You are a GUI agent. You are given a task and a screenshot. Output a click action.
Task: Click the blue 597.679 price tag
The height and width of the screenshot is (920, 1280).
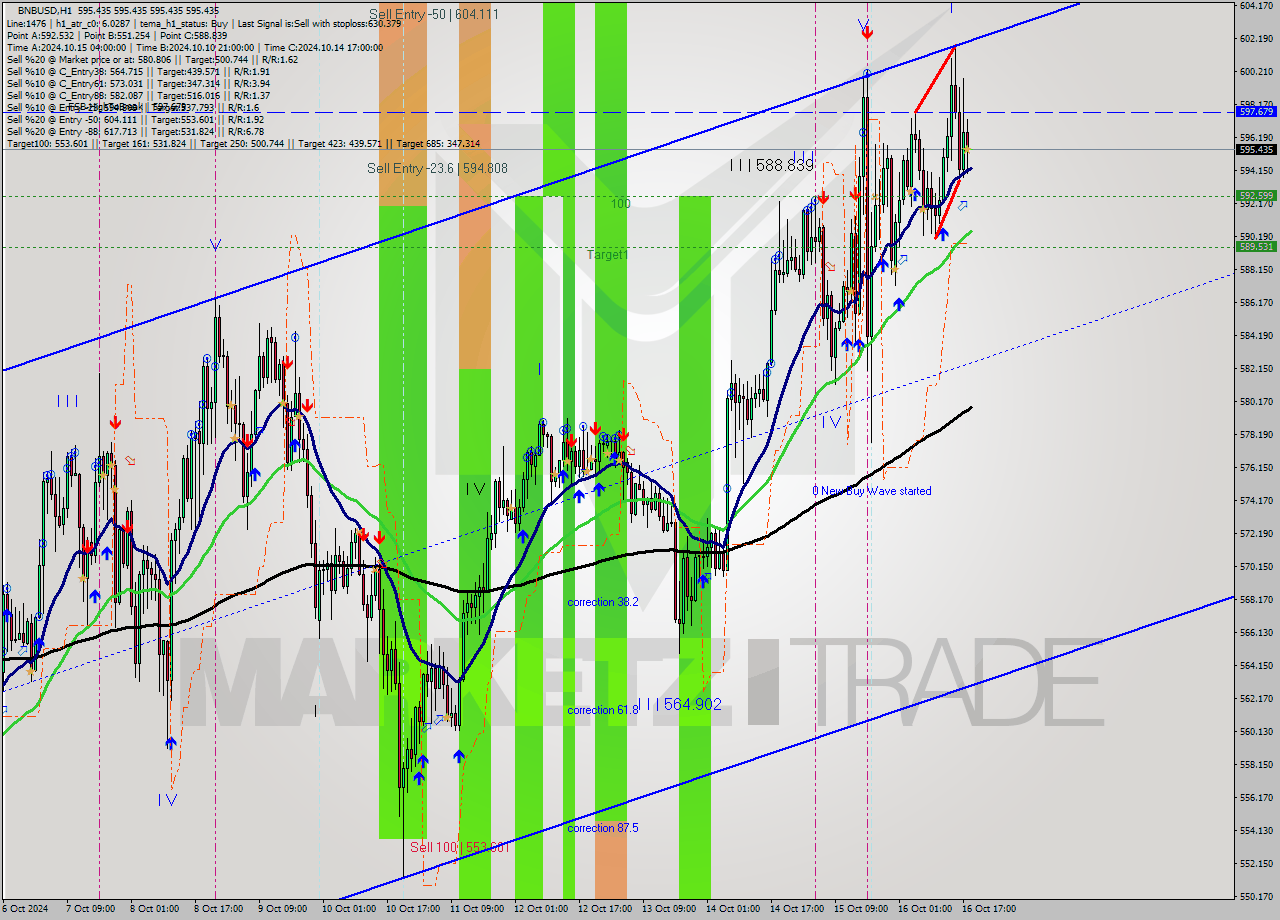[1256, 112]
